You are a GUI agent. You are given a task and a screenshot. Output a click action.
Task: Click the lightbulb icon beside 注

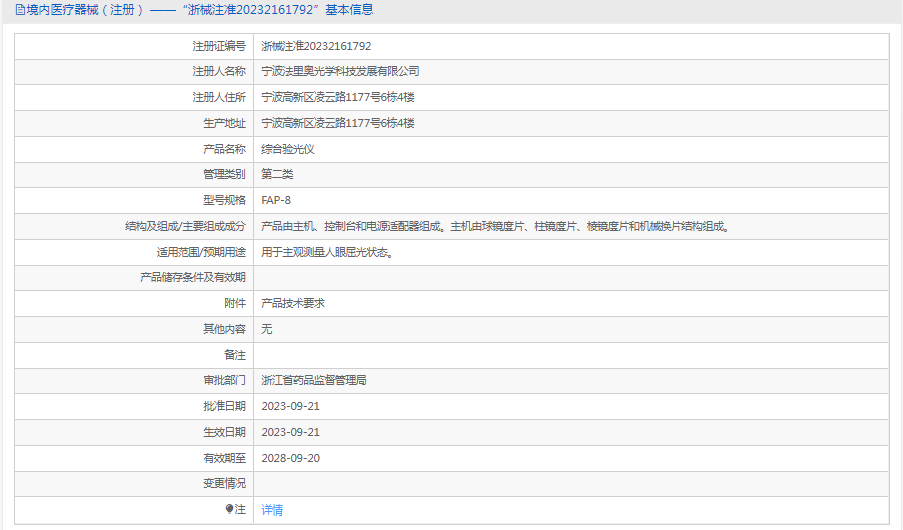click(229, 509)
